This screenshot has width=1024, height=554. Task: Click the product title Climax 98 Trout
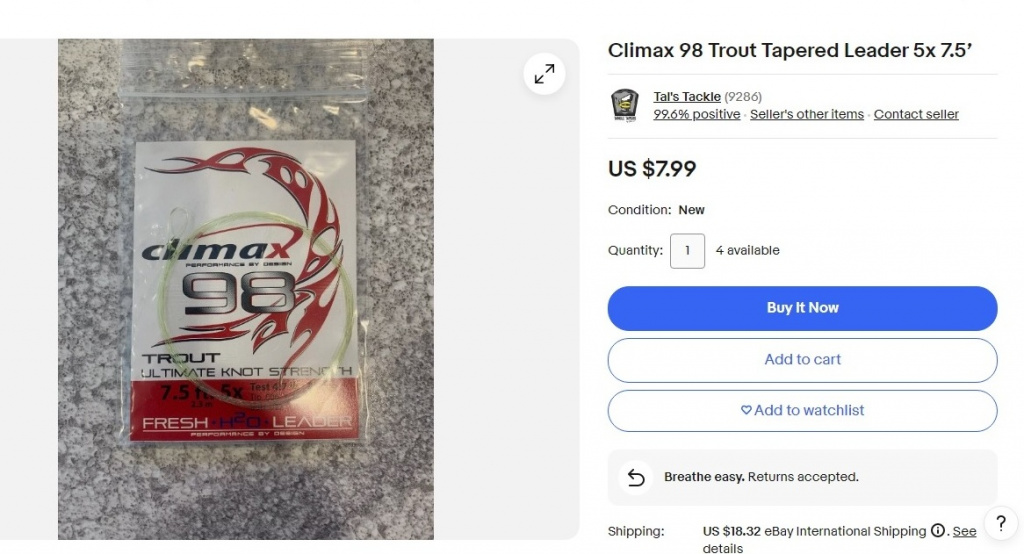pos(790,51)
